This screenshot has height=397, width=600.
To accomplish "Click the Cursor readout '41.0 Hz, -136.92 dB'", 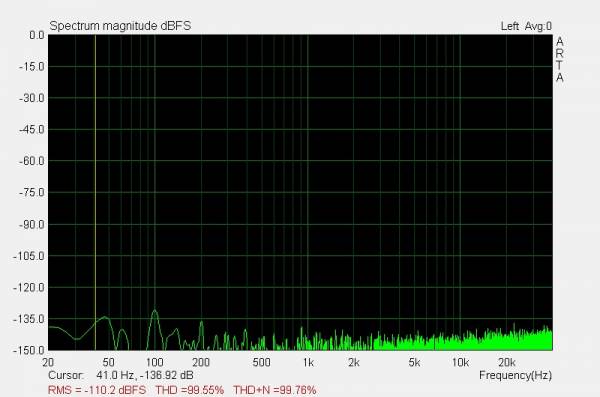I will click(145, 375).
